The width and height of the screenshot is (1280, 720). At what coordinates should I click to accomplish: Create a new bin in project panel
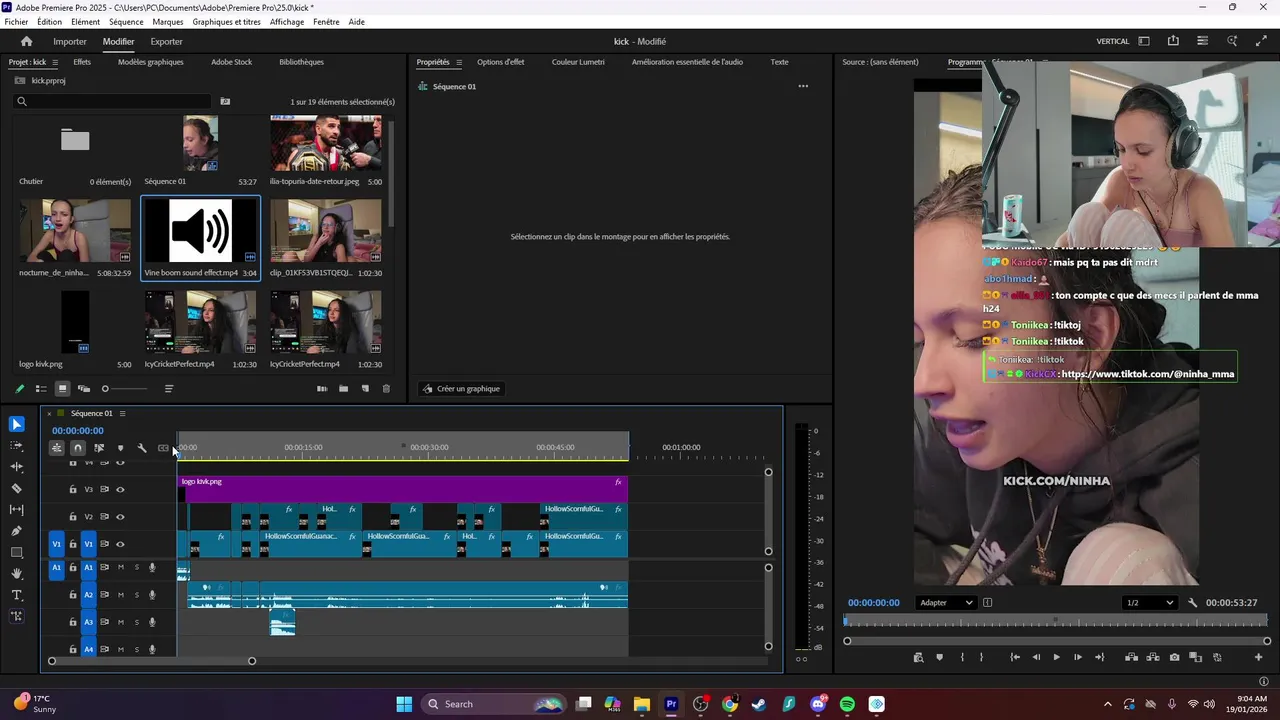(x=343, y=389)
